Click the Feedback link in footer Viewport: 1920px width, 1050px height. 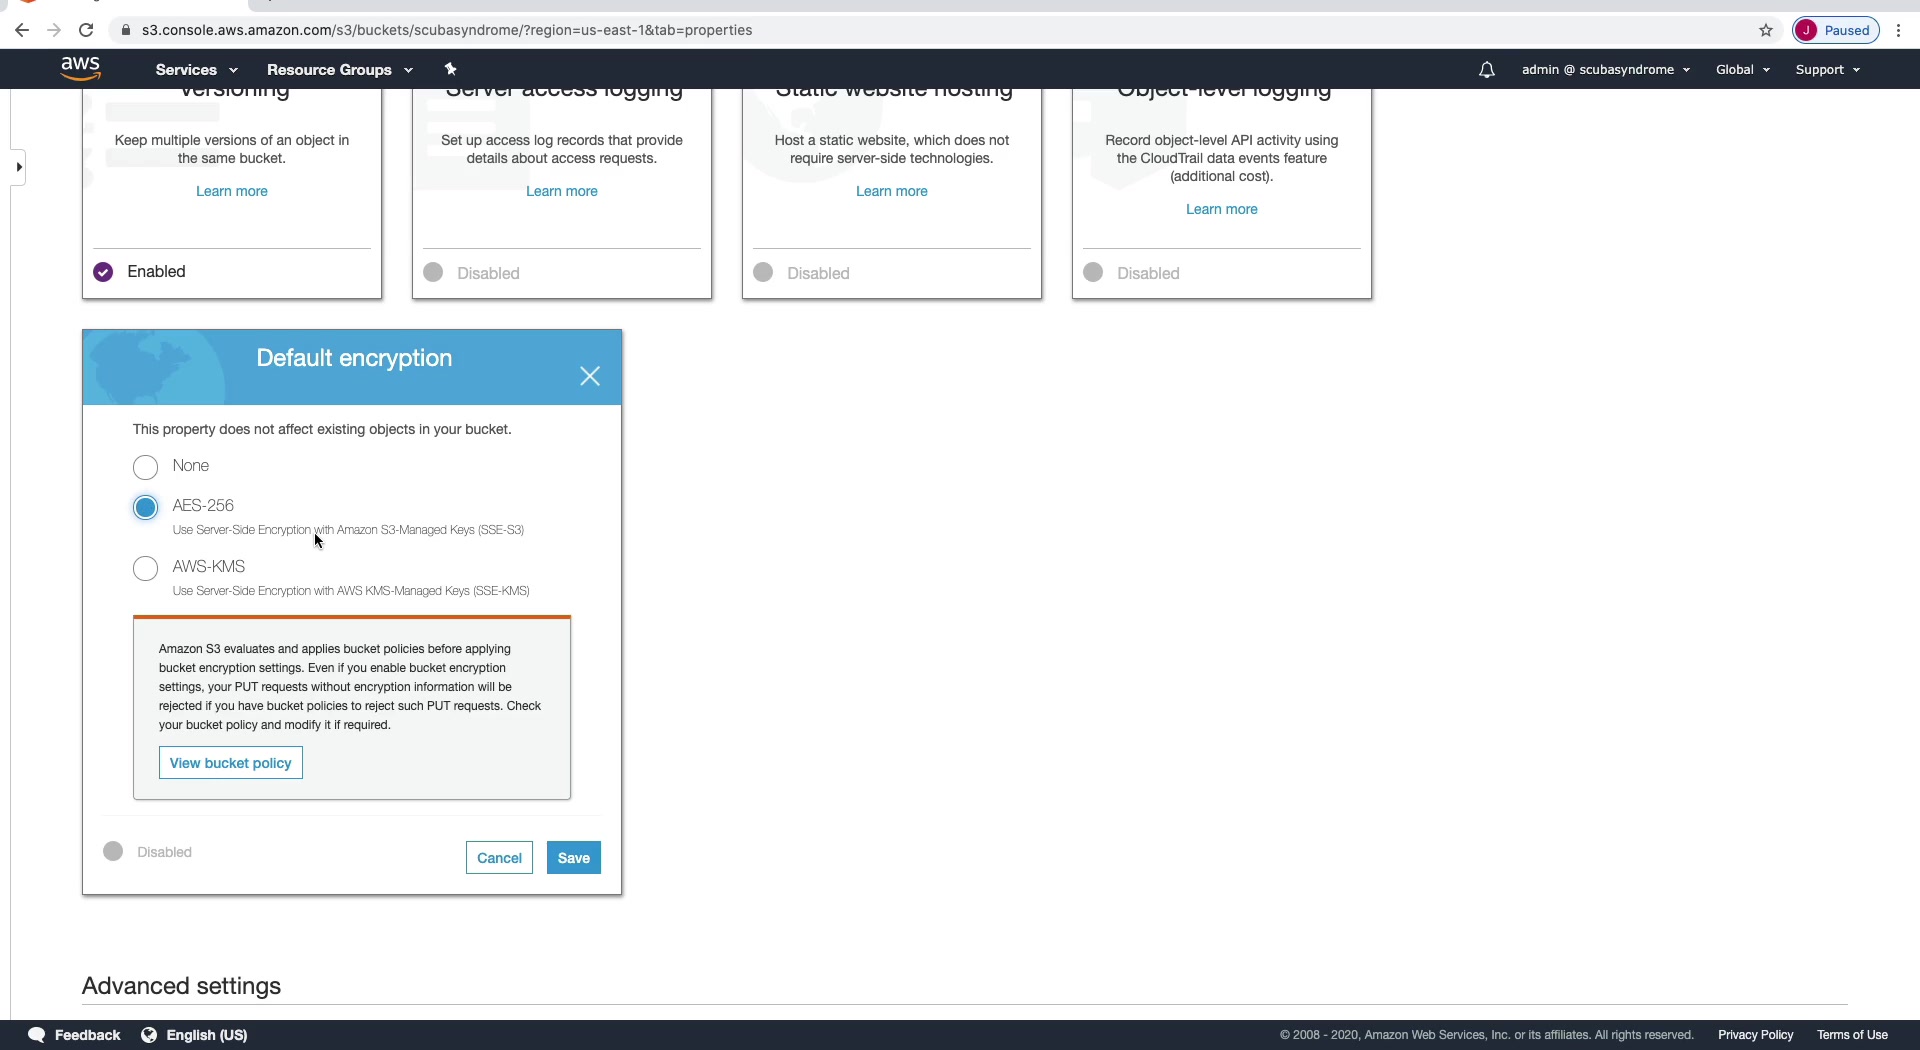tap(87, 1035)
